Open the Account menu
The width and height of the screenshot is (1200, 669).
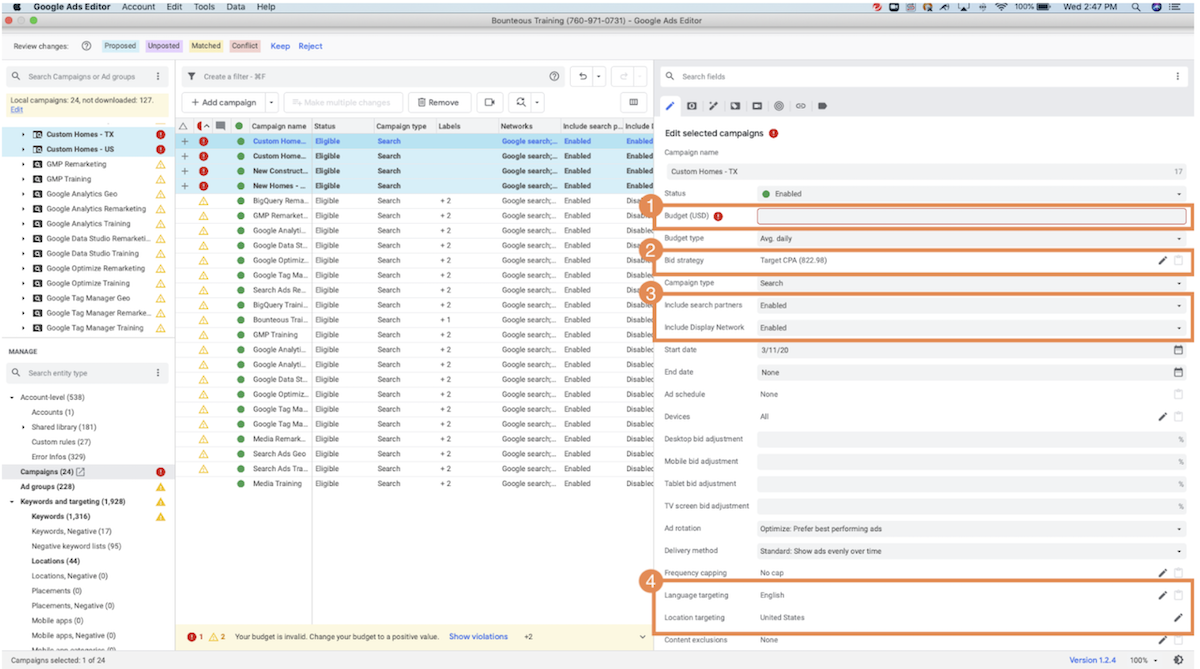(138, 7)
